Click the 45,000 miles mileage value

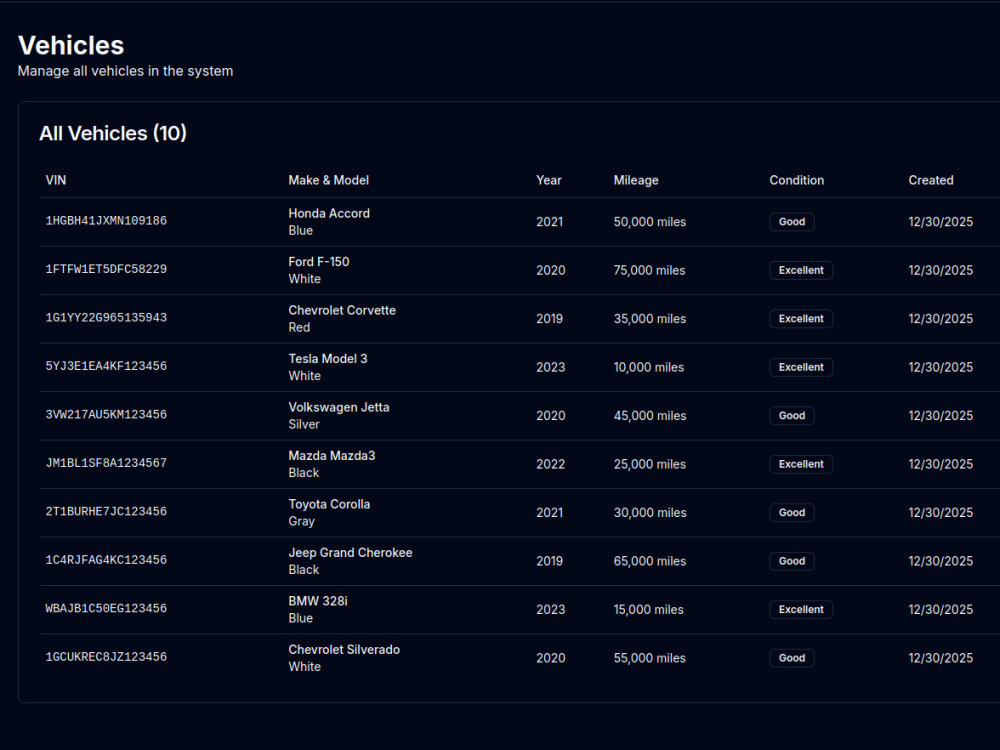point(650,416)
